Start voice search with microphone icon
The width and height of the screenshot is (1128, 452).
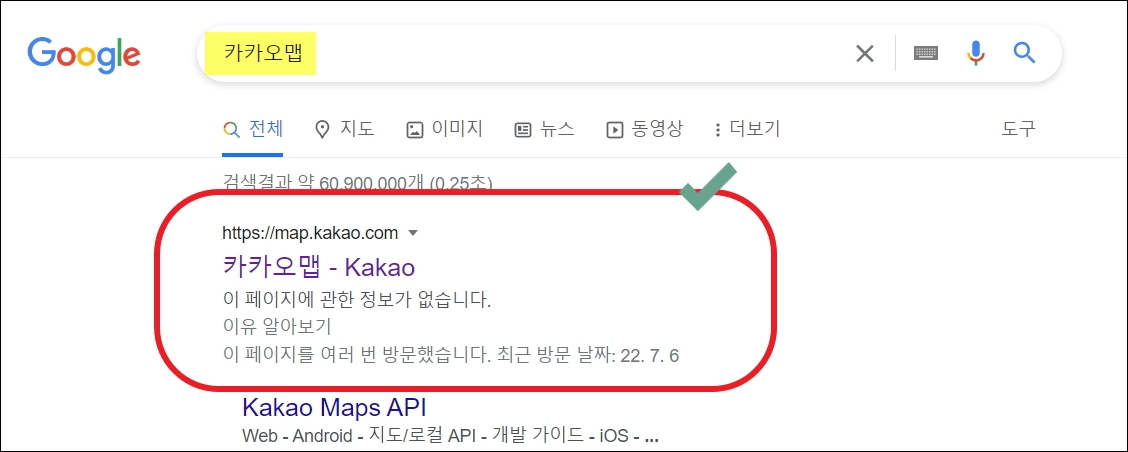[x=975, y=53]
